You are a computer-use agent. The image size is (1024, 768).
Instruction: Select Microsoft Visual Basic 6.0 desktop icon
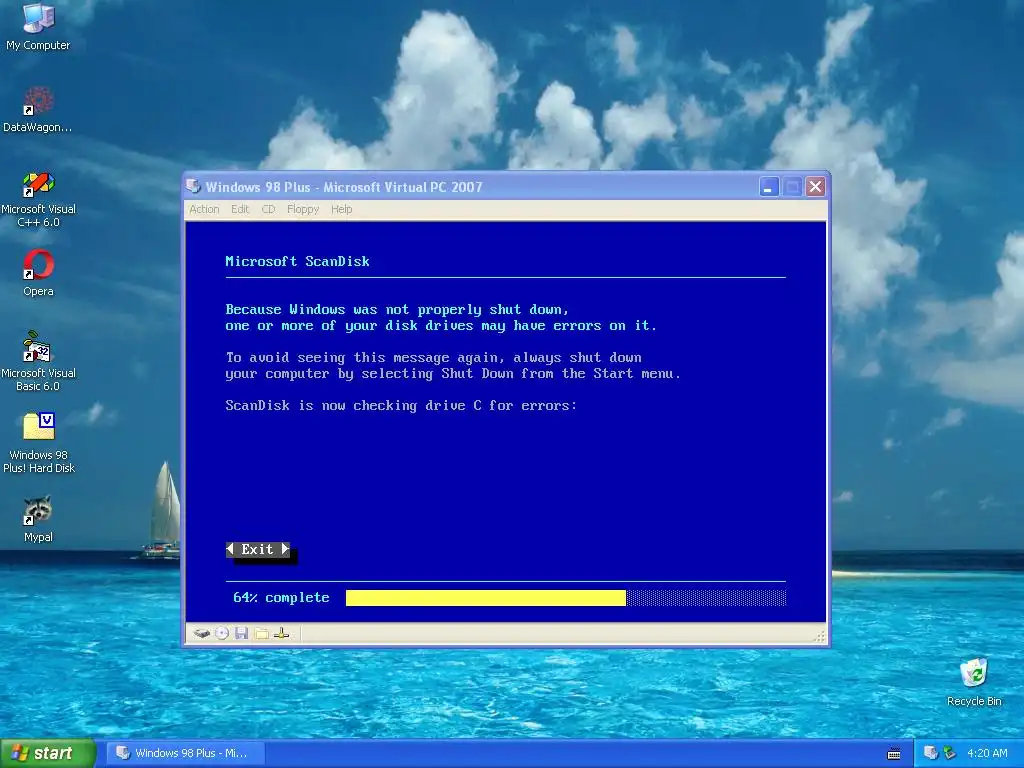coord(38,361)
